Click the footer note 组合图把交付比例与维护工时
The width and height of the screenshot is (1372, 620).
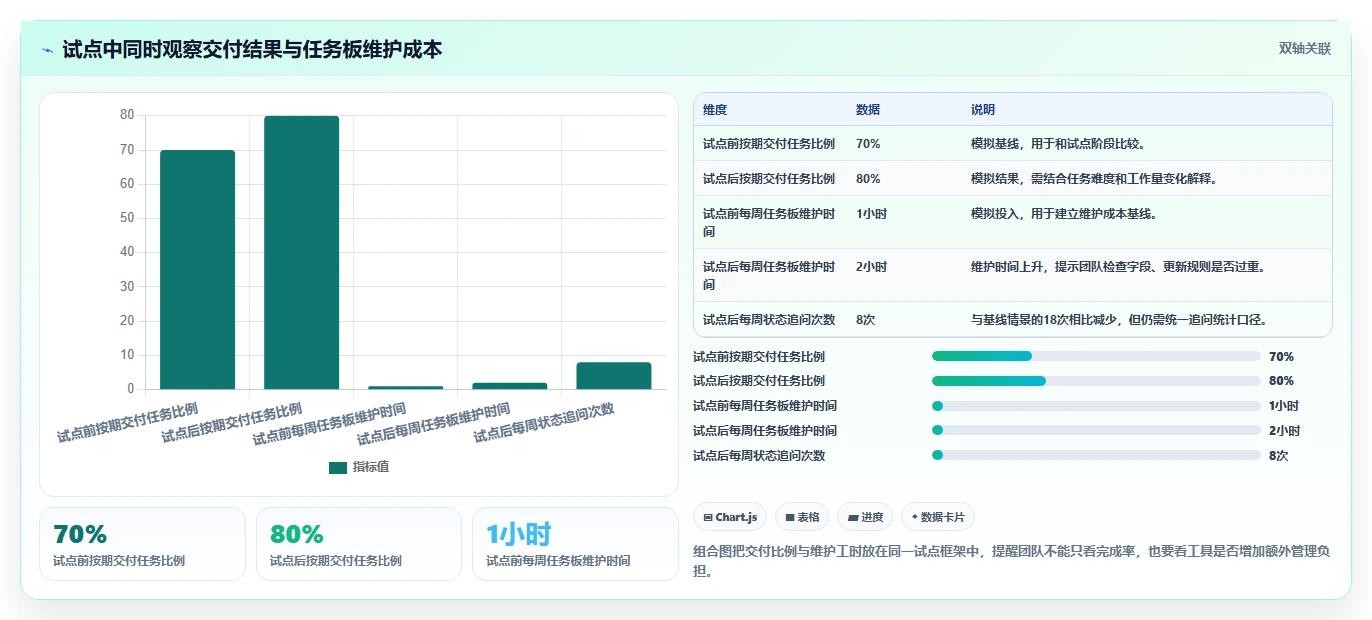point(1011,561)
